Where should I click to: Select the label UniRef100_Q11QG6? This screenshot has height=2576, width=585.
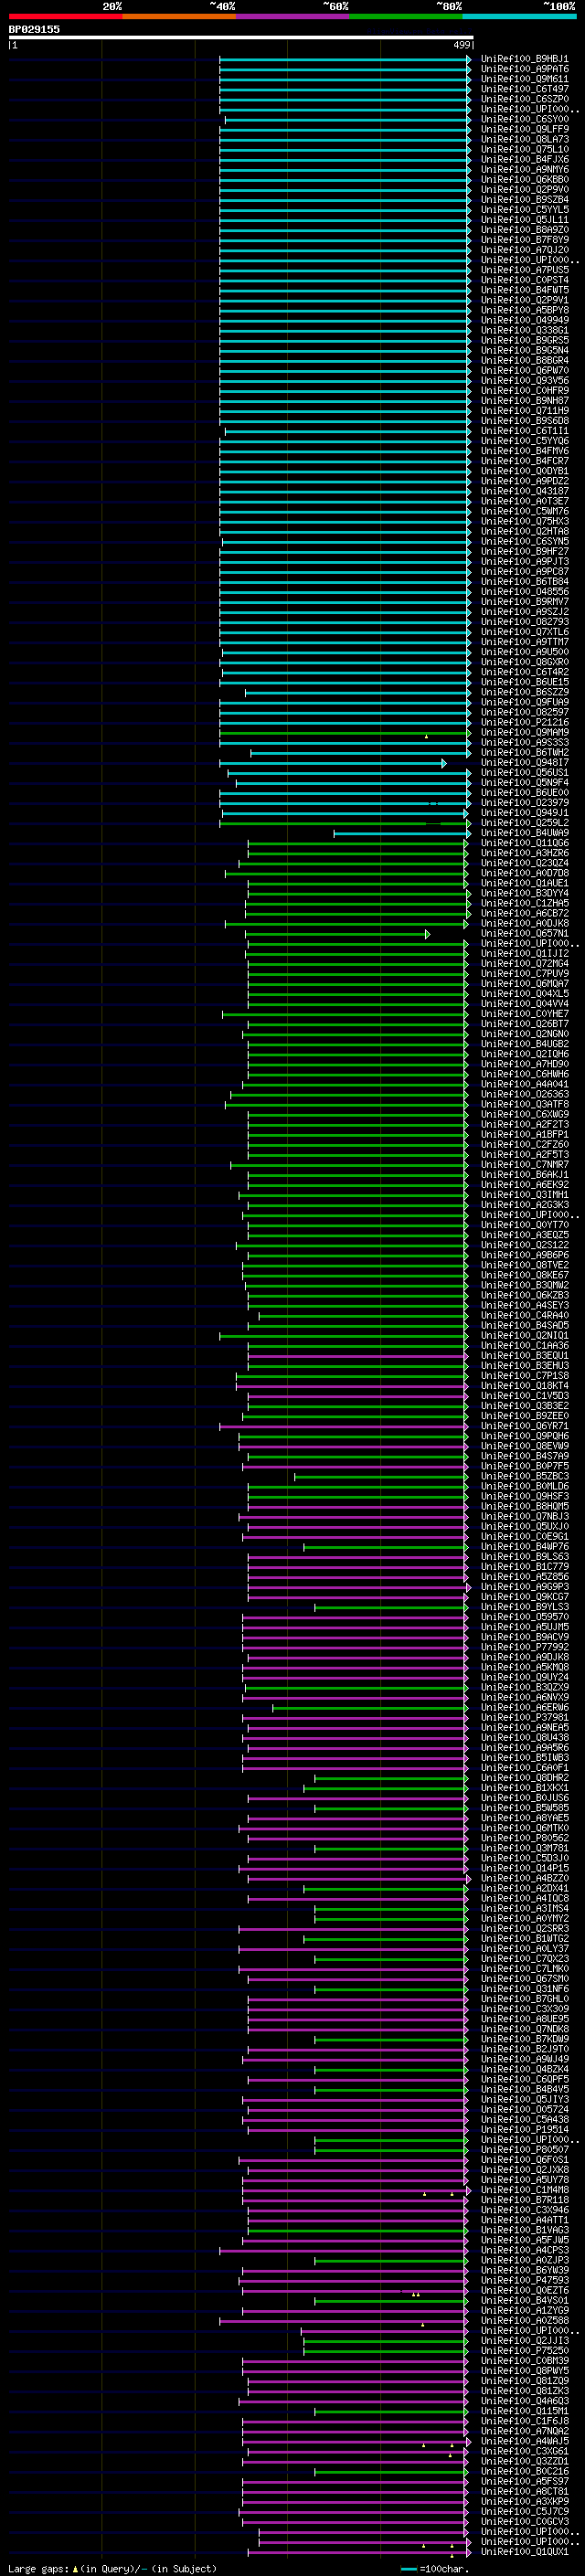(x=524, y=843)
